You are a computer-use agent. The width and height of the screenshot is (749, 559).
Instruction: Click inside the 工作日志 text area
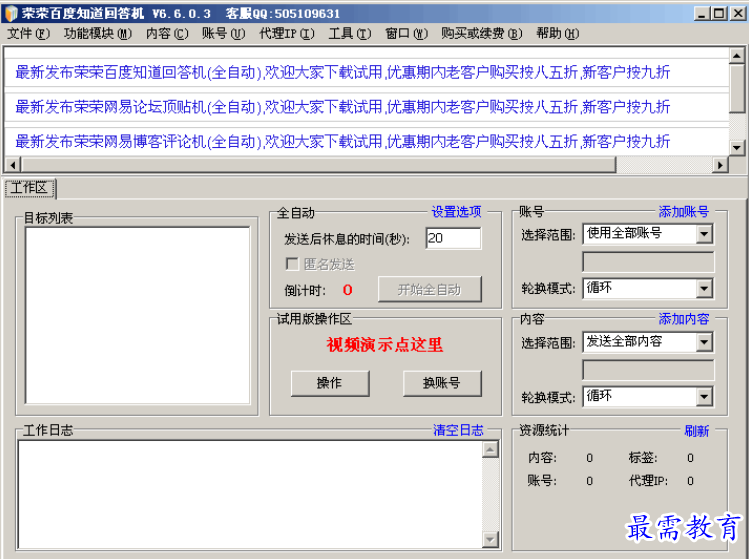click(x=250, y=494)
